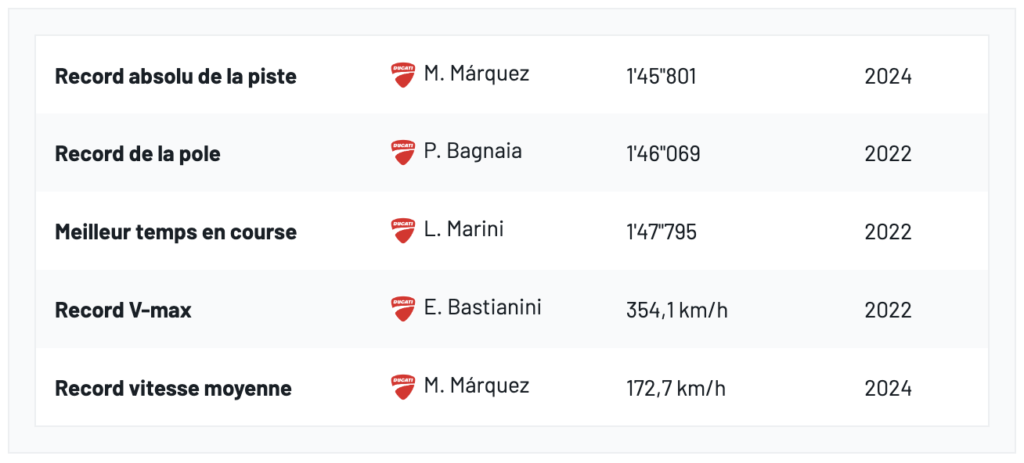Open E. Bastianini rider entry

[x=482, y=308]
